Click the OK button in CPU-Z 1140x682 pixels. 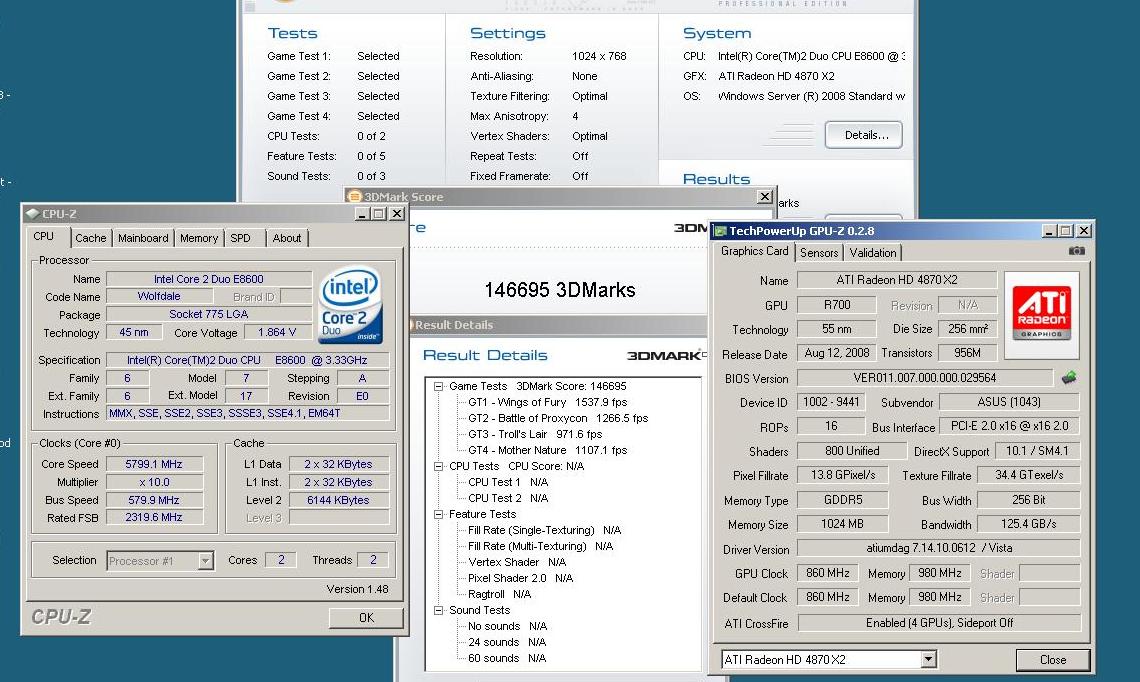[366, 617]
